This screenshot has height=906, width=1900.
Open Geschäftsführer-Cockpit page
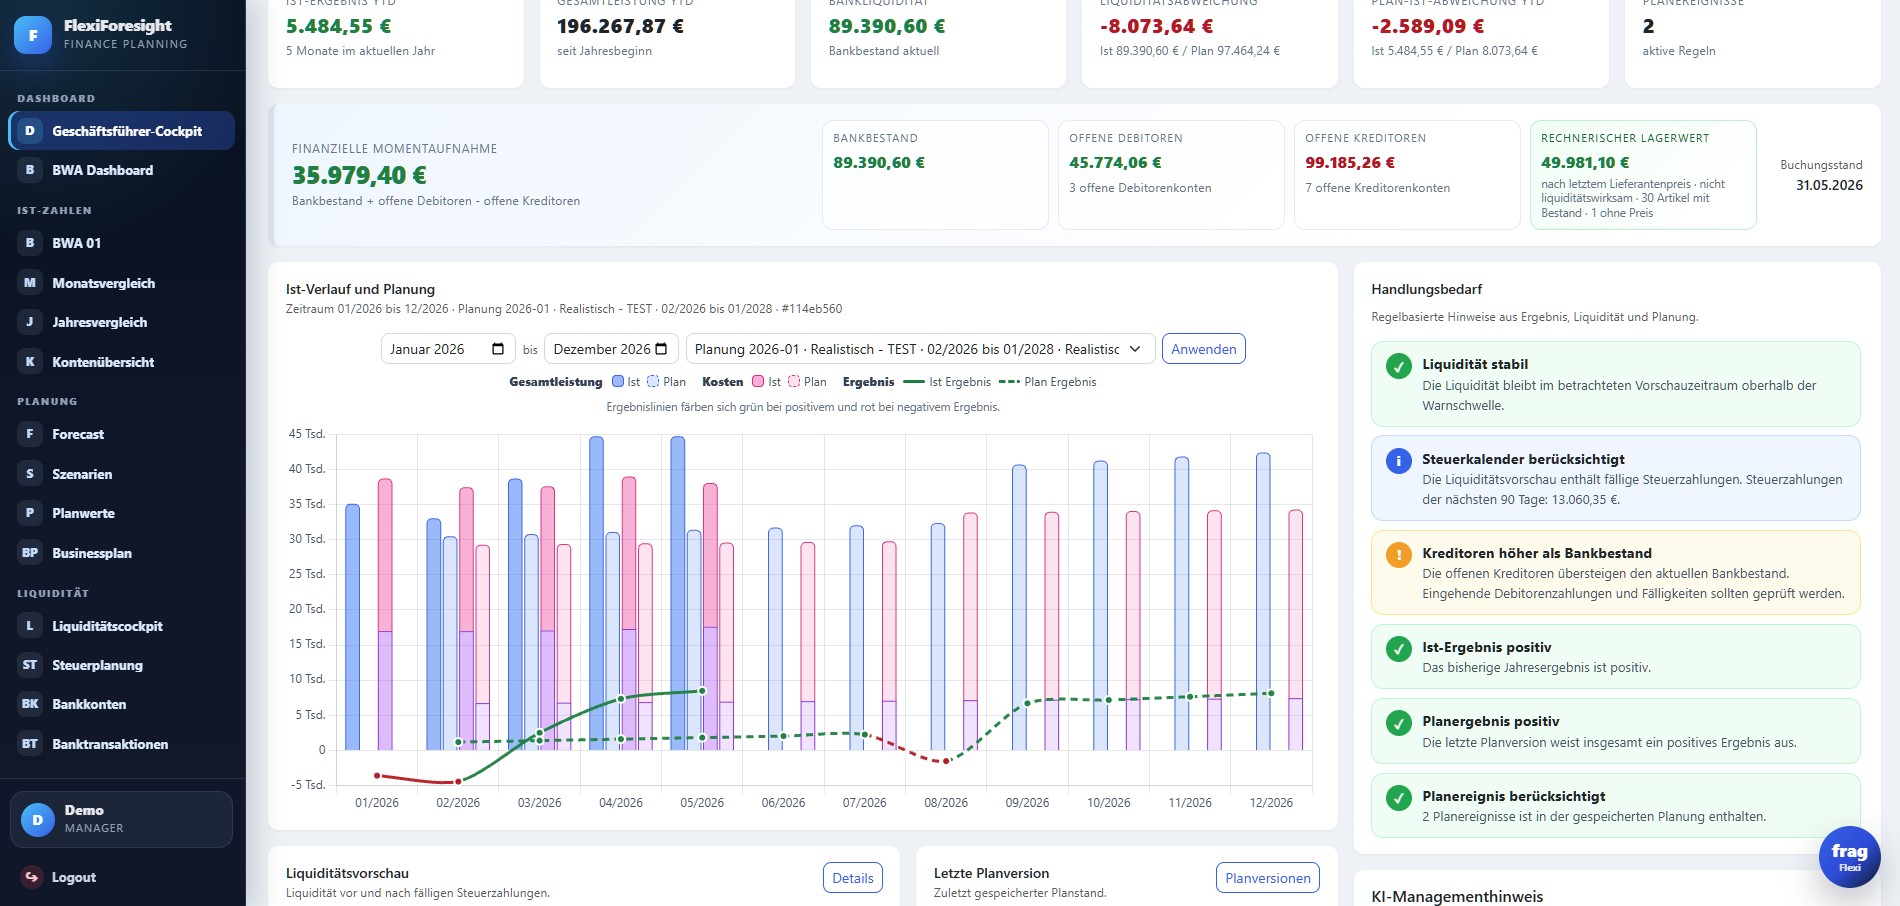click(x=122, y=131)
